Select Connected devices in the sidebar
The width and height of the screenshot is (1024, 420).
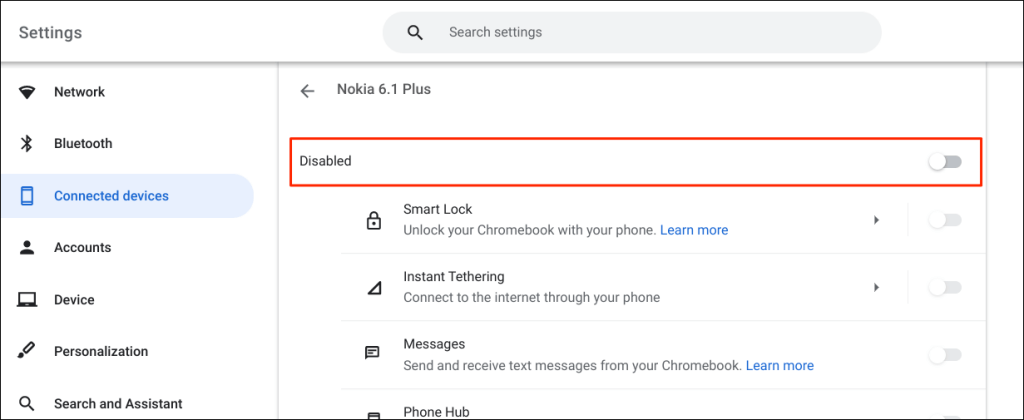pyautogui.click(x=111, y=196)
